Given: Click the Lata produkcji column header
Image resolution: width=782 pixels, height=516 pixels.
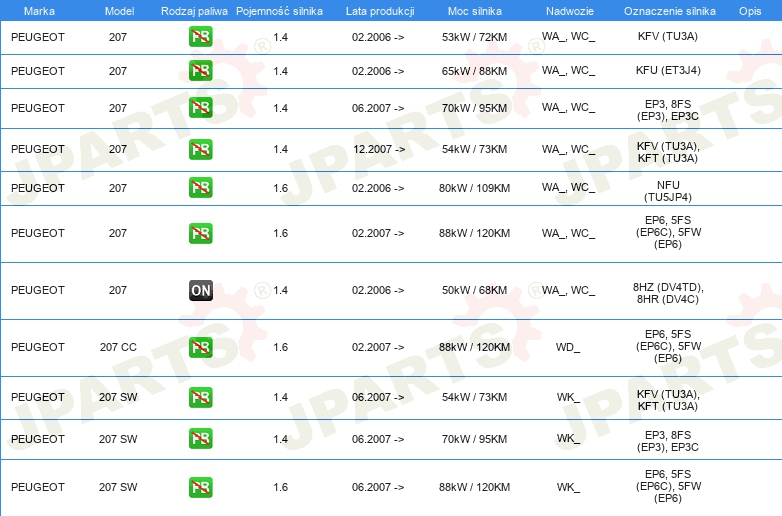Looking at the screenshot, I should 380,11.
